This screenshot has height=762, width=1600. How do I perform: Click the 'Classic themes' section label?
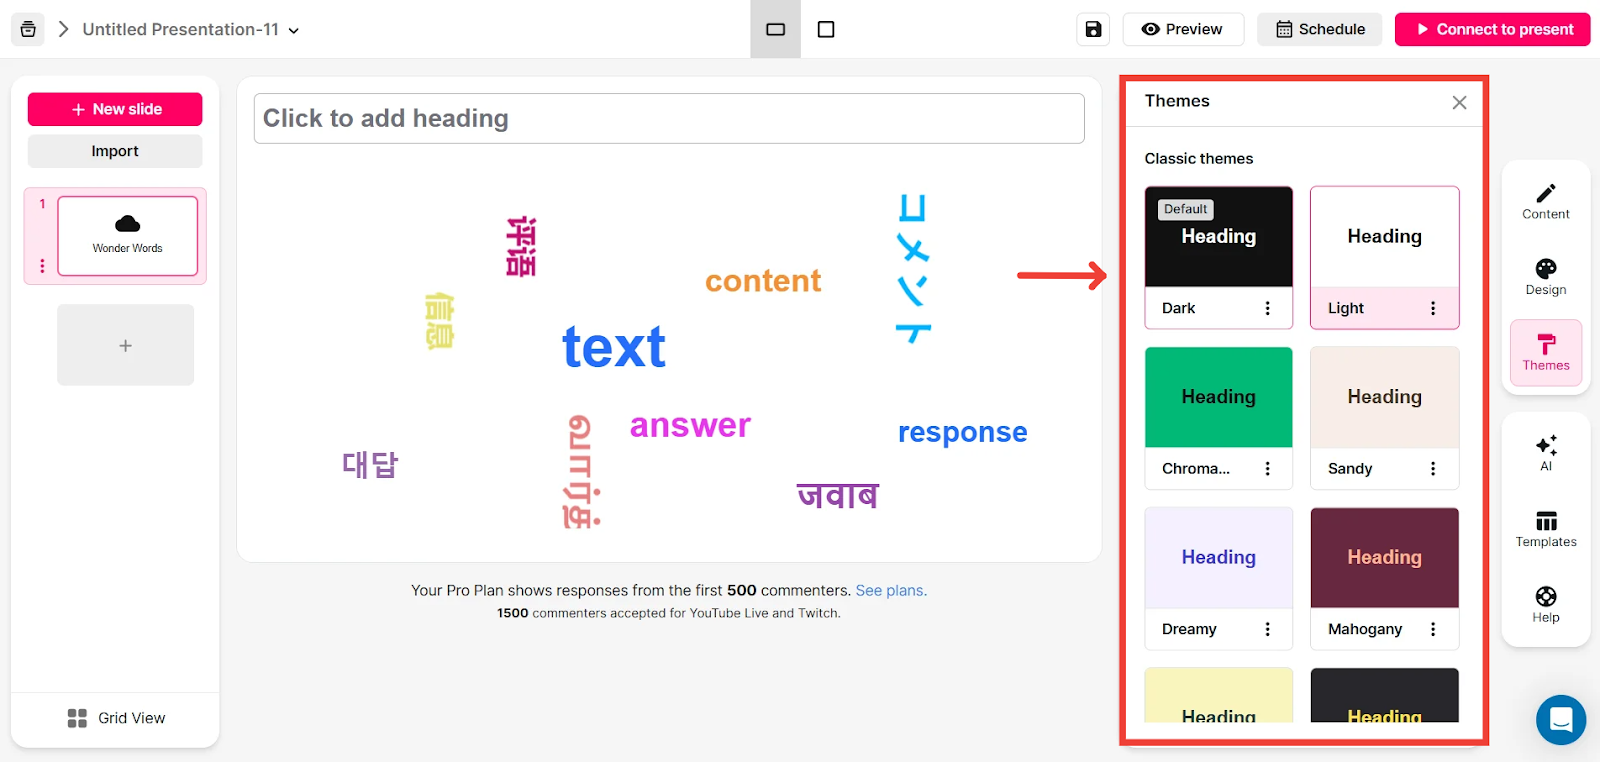[1199, 159]
